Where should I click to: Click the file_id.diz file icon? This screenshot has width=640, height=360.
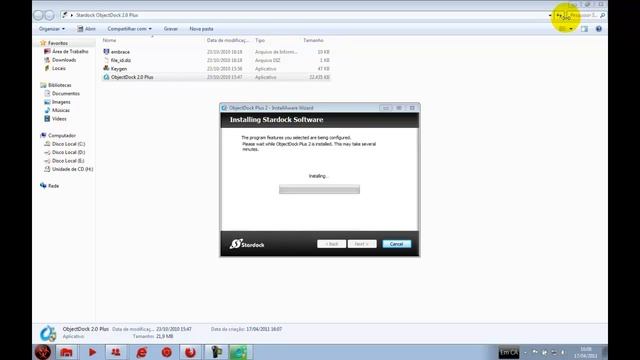point(106,60)
